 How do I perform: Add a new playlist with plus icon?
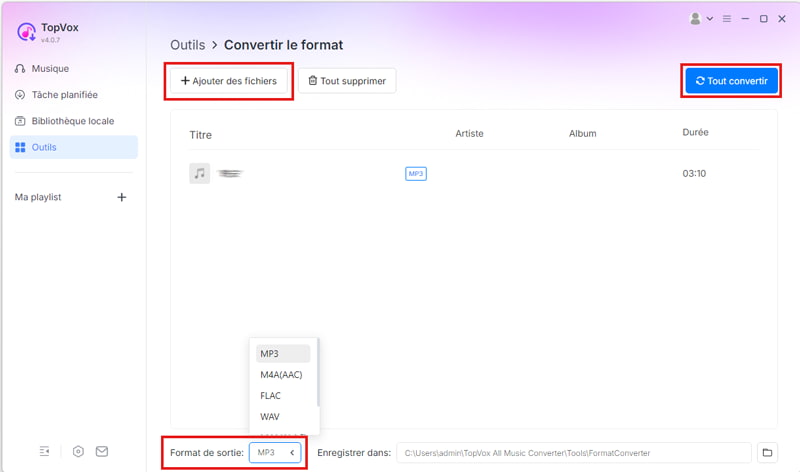click(x=121, y=197)
